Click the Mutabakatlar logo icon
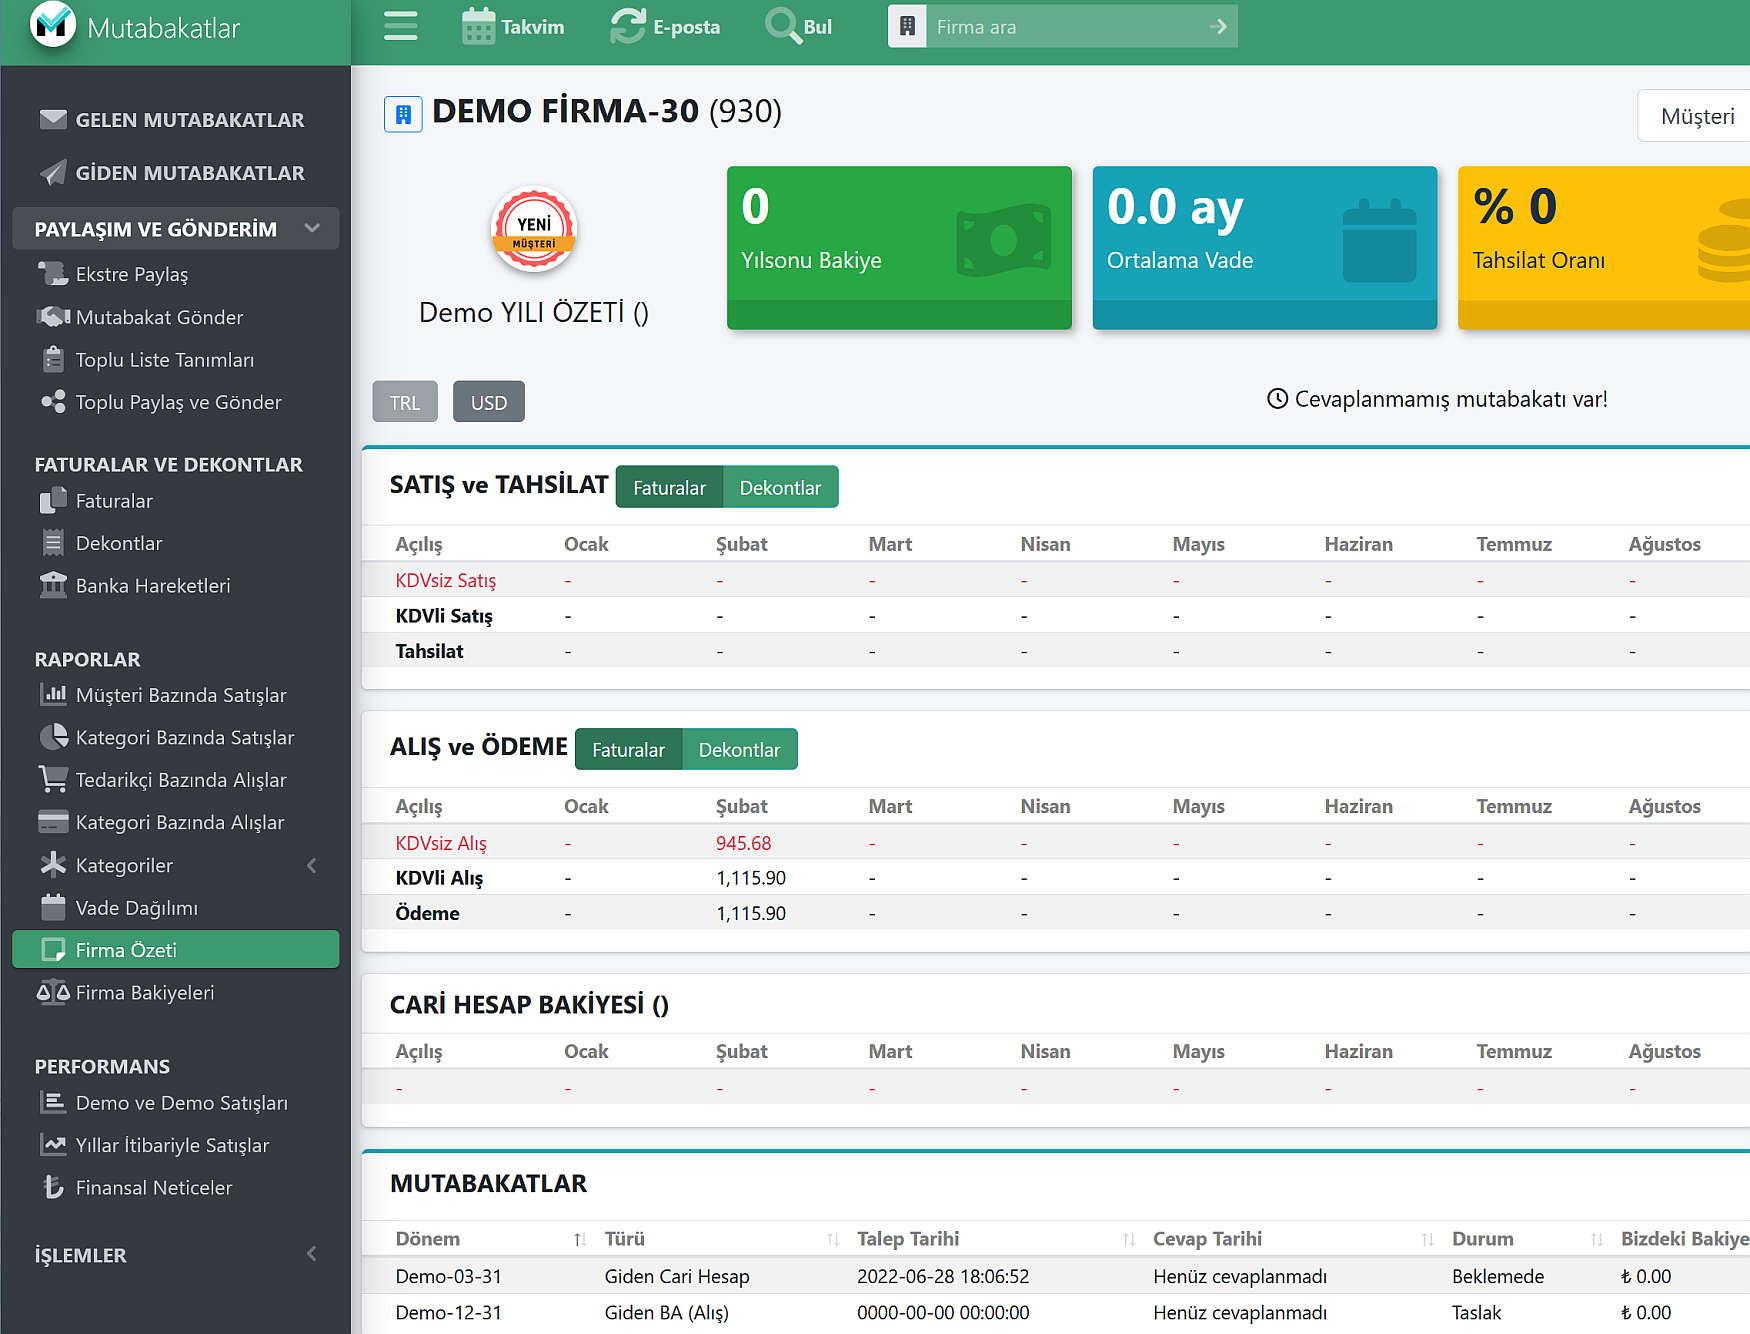This screenshot has height=1334, width=1750. 52,26
